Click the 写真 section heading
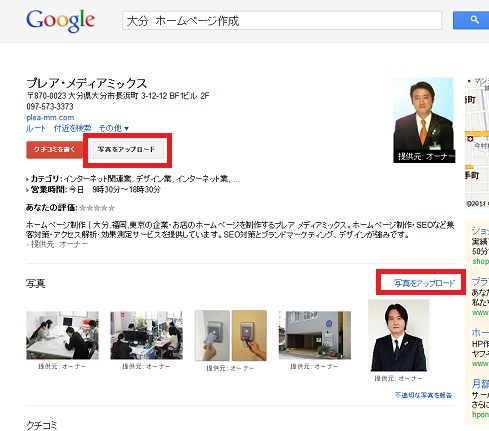Screen dimensions: 489x431 click(x=35, y=284)
